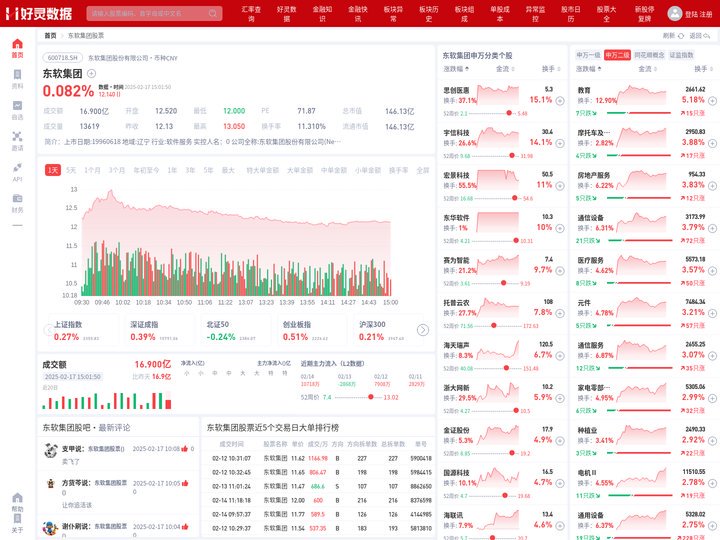Switch the chart to 换手率

coord(399,170)
